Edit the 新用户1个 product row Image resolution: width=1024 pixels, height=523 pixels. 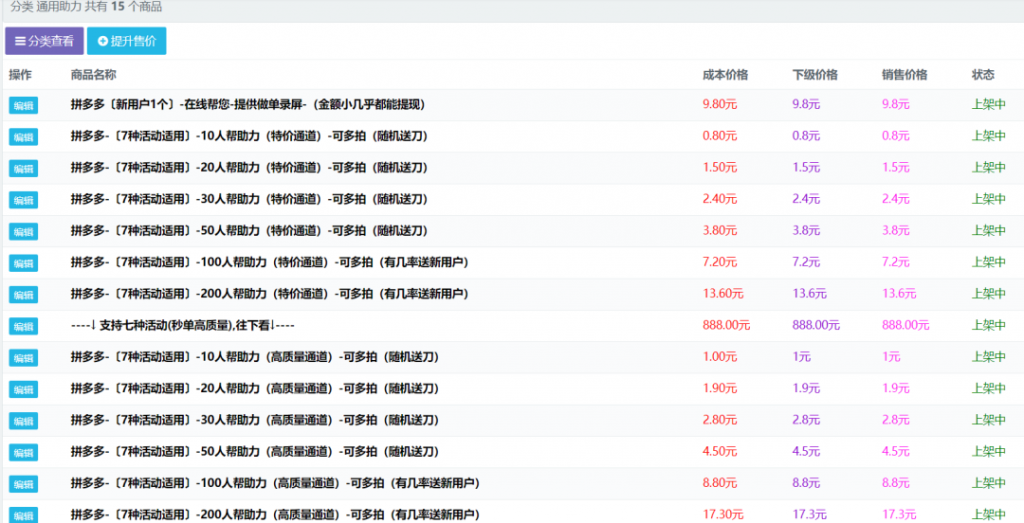click(x=24, y=105)
